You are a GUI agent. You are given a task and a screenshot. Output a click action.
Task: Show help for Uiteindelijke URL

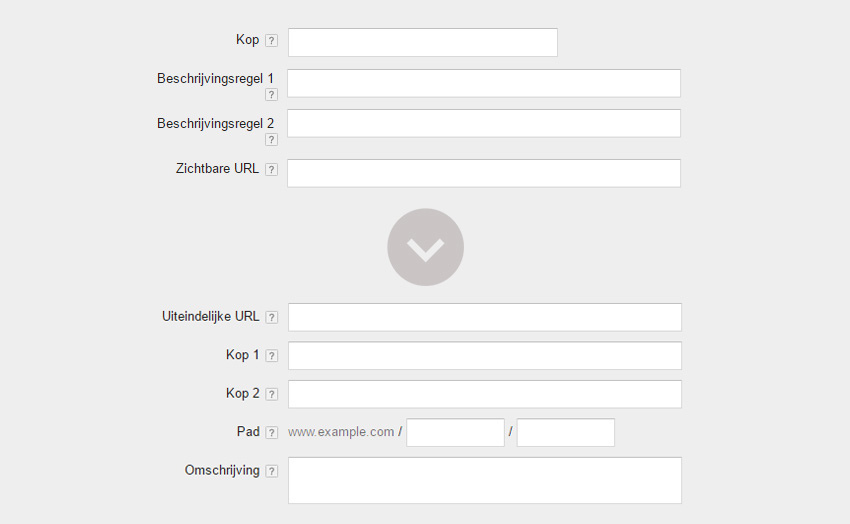click(x=272, y=318)
